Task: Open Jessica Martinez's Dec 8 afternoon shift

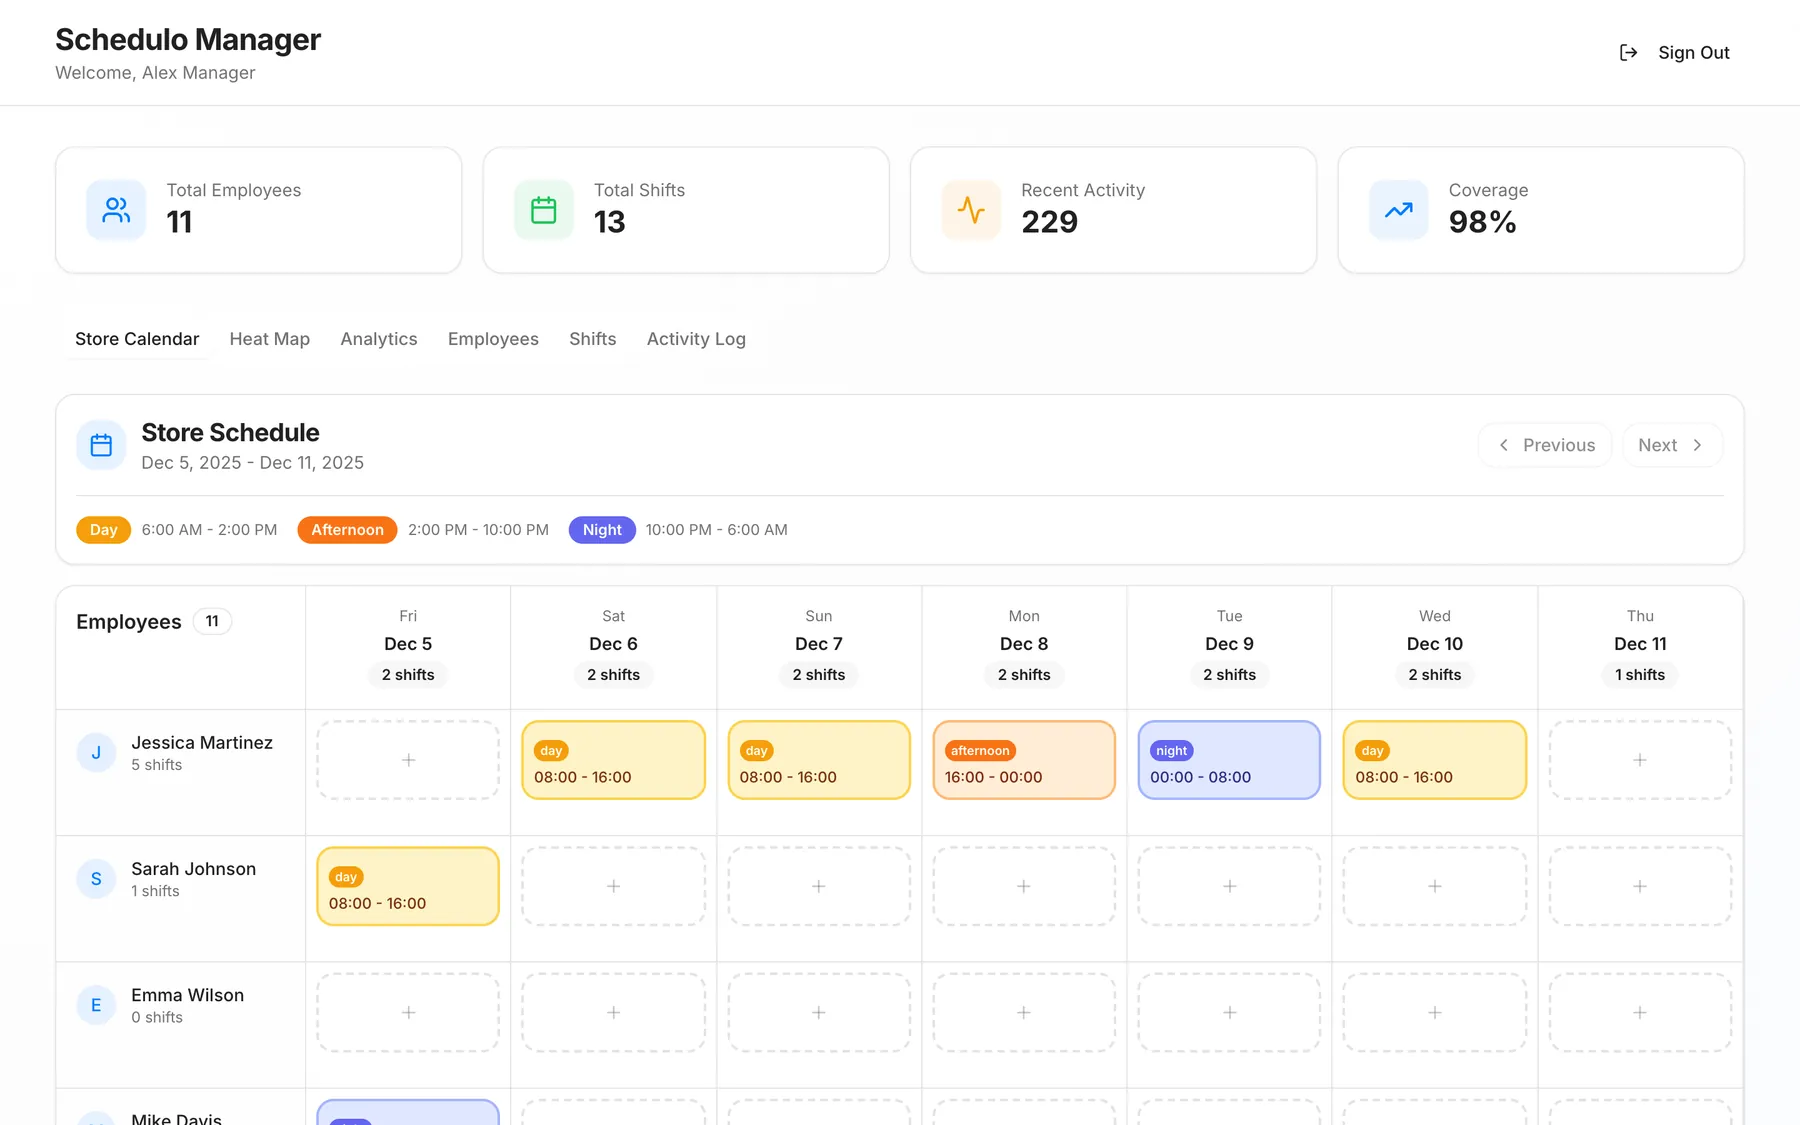Action: 1024,760
